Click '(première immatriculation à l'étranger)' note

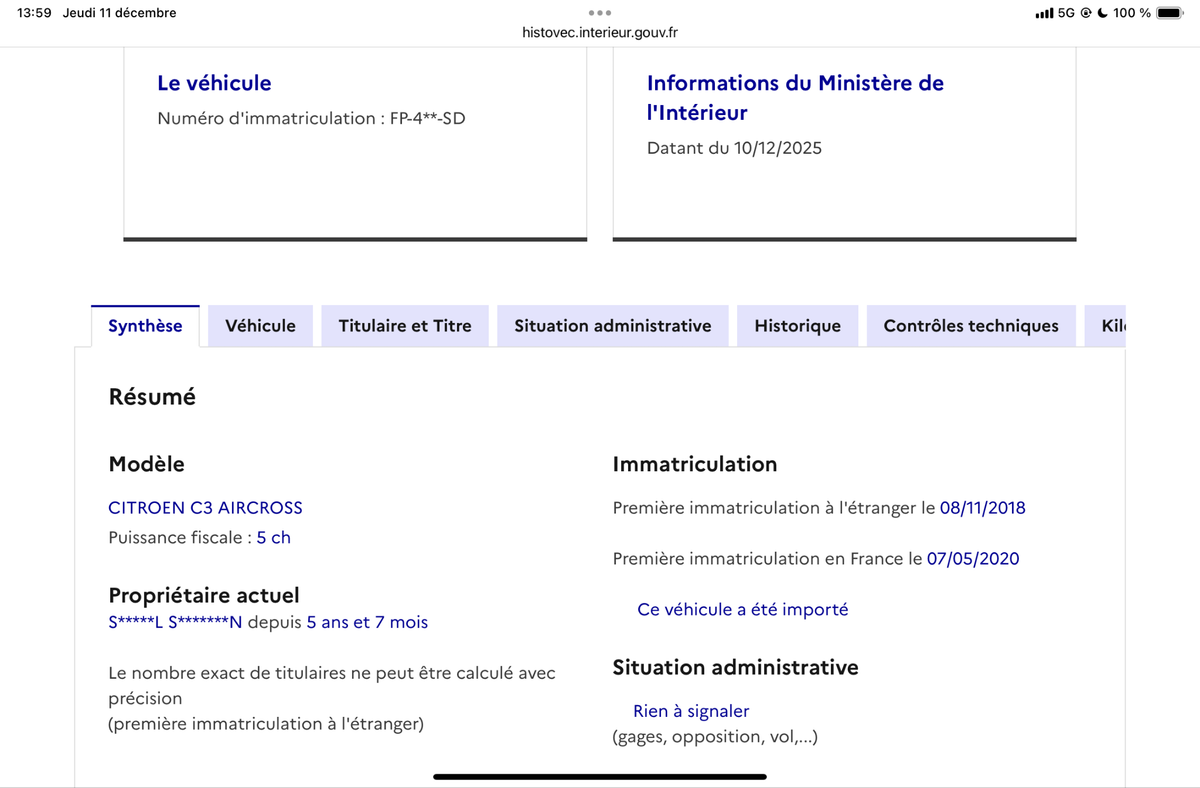click(x=265, y=724)
